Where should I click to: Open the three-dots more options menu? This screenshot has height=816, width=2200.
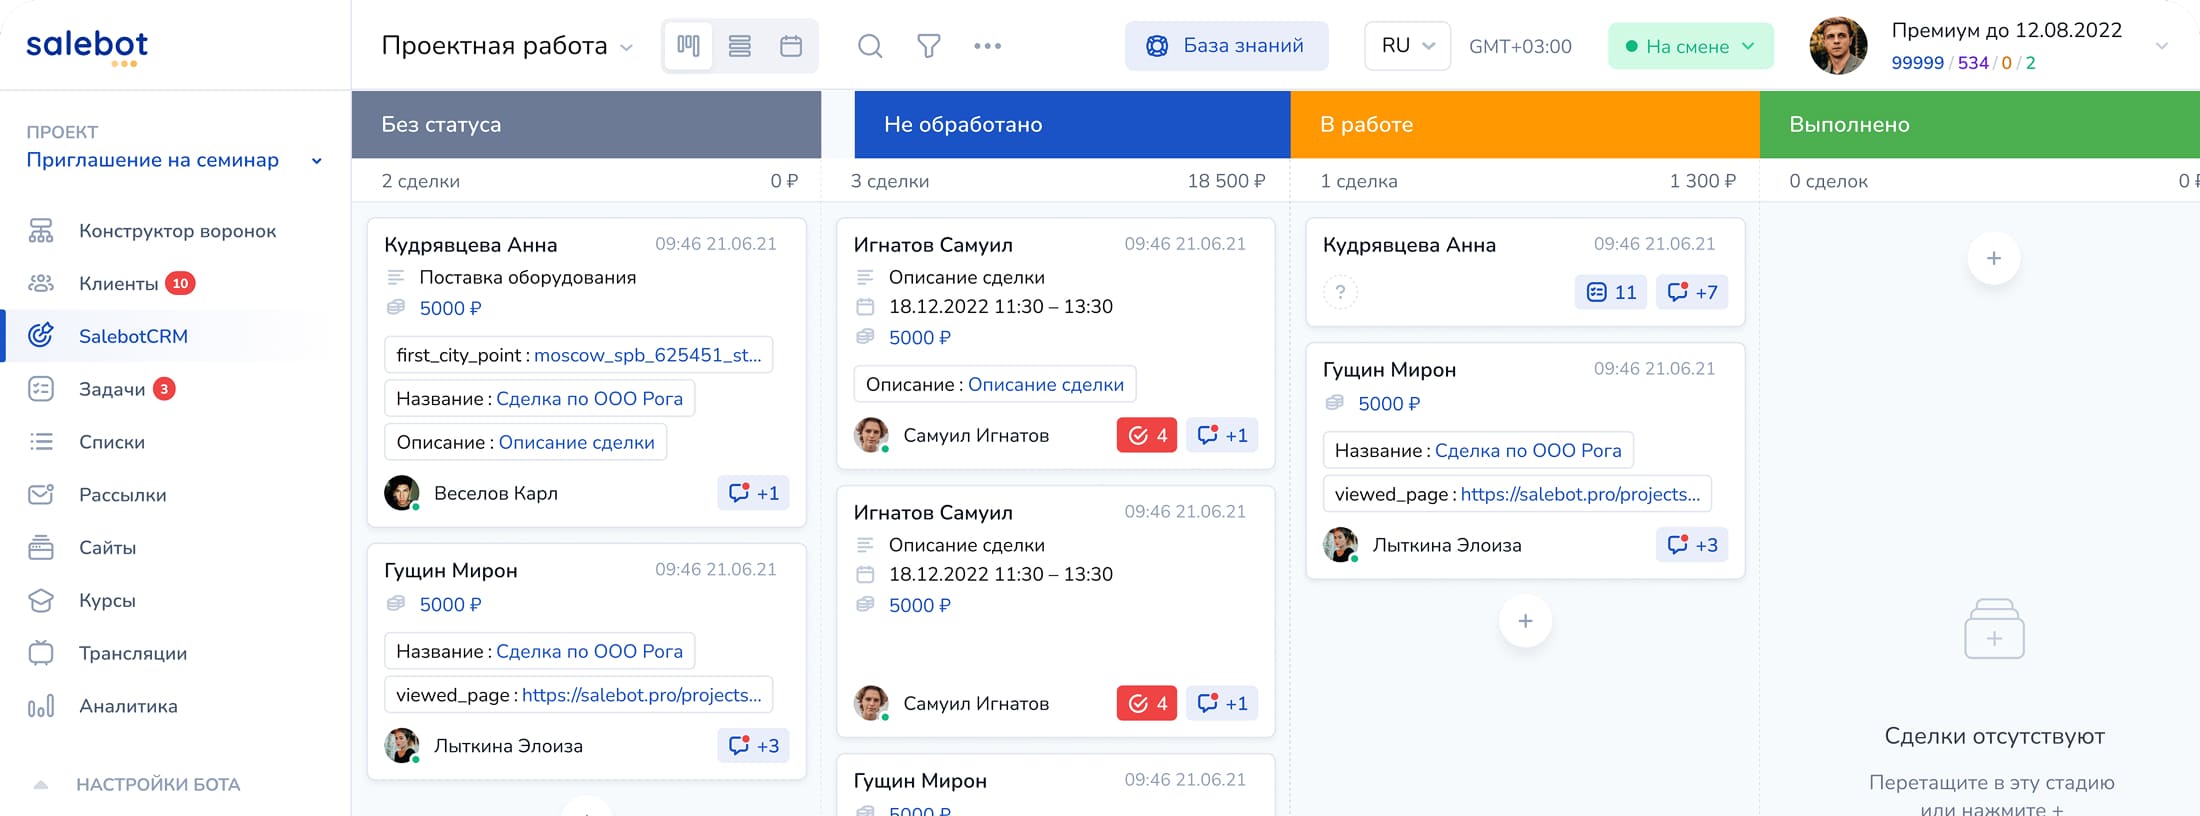click(987, 46)
